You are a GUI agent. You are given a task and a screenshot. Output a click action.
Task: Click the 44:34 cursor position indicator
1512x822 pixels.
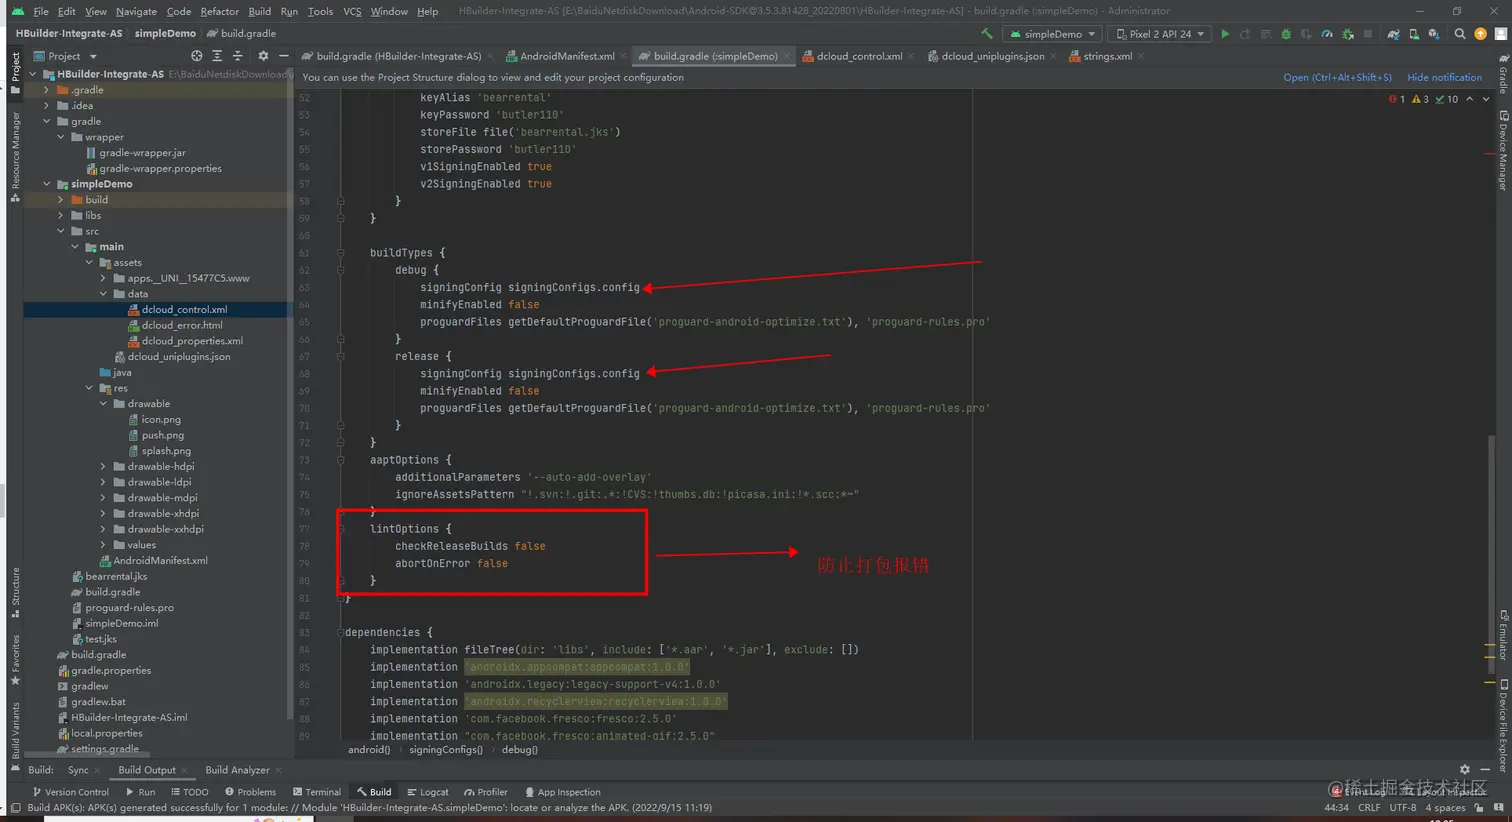point(1336,808)
